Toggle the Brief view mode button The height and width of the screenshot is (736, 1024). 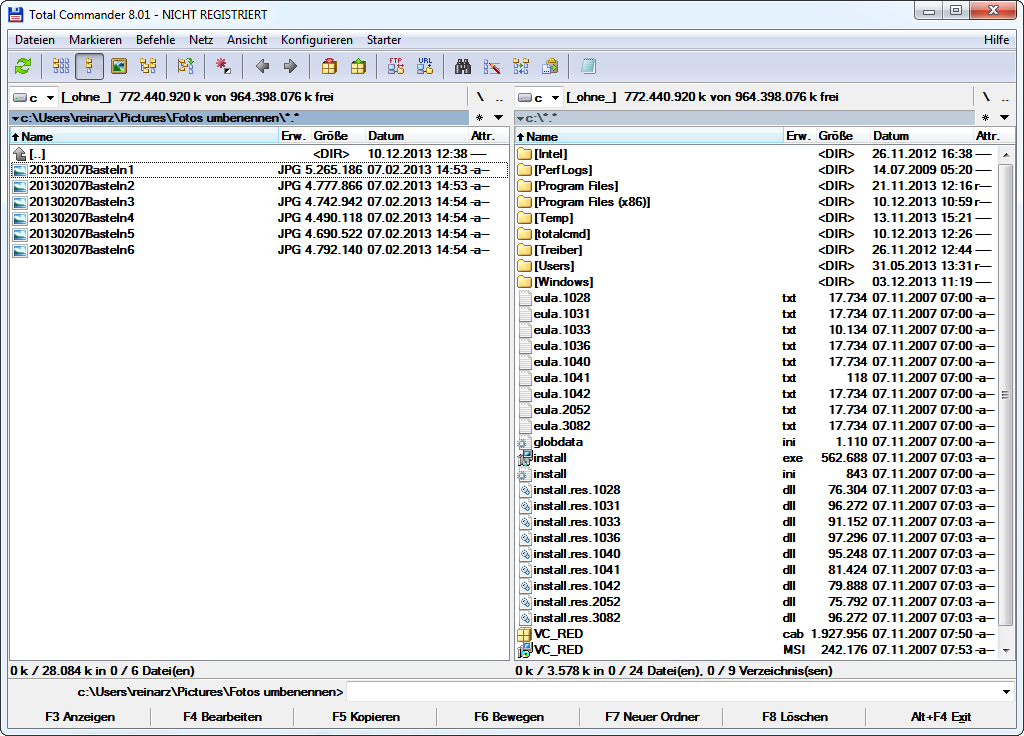[x=61, y=67]
